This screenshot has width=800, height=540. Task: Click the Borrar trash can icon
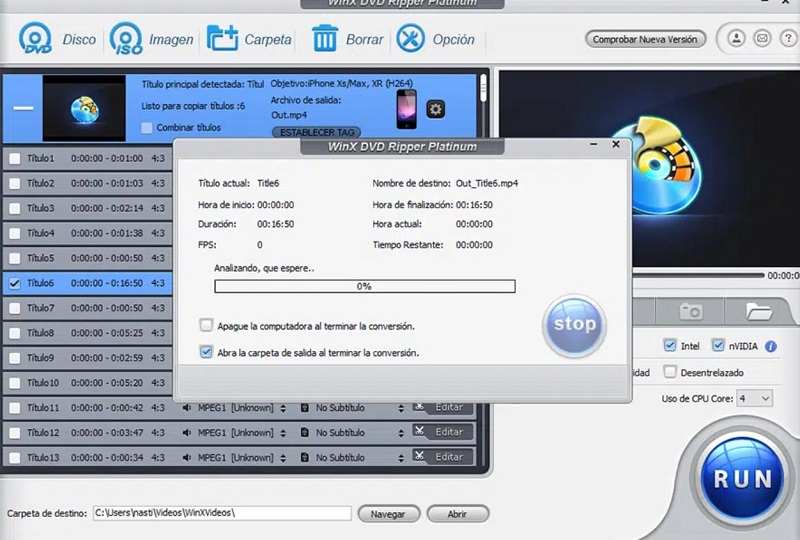[324, 38]
